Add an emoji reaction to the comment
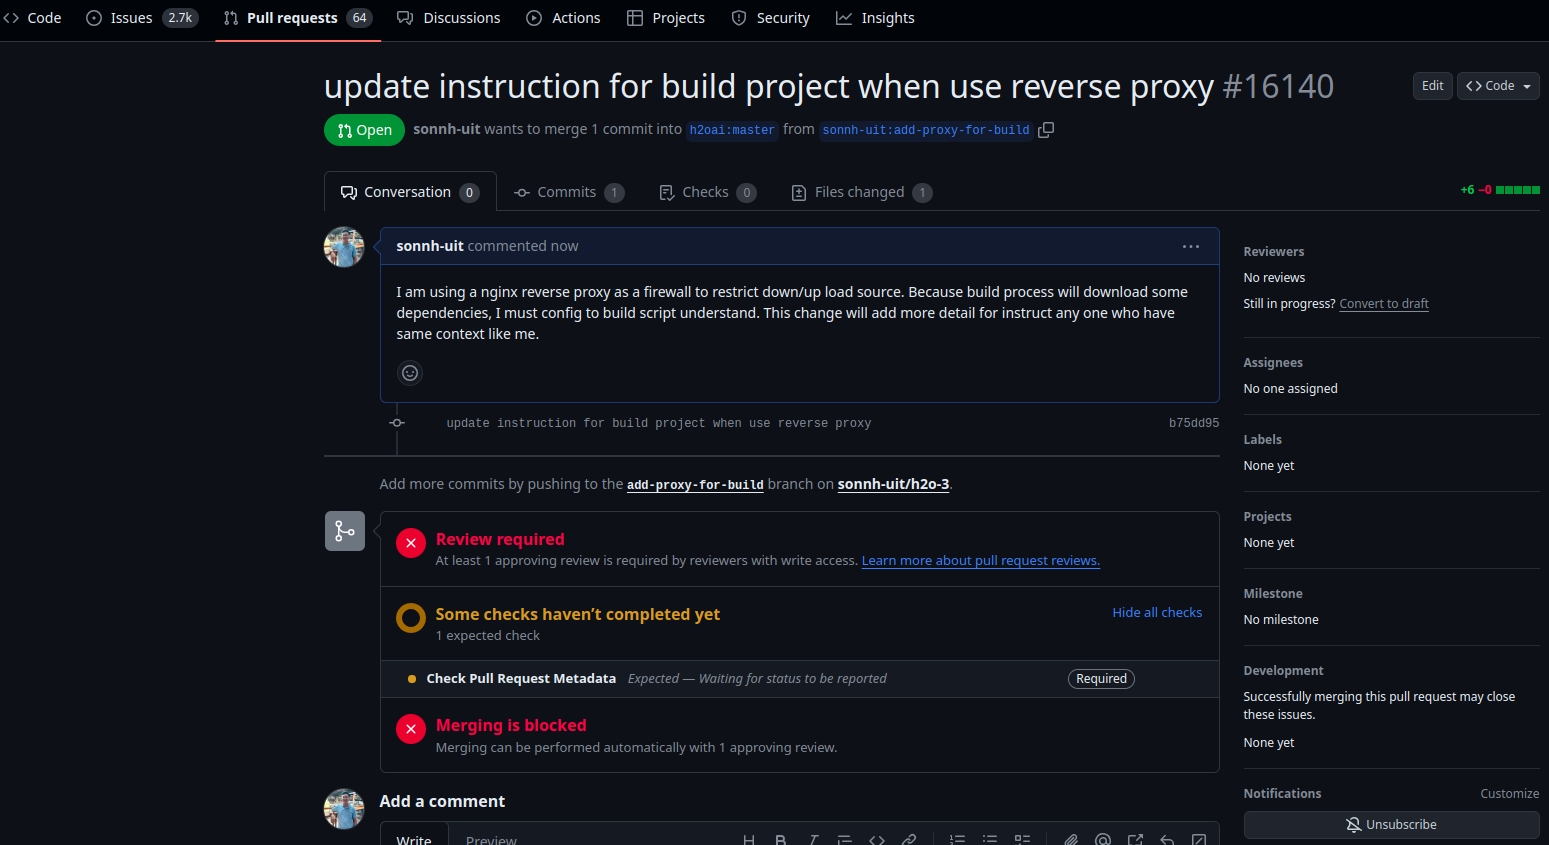This screenshot has height=845, width=1549. point(410,373)
